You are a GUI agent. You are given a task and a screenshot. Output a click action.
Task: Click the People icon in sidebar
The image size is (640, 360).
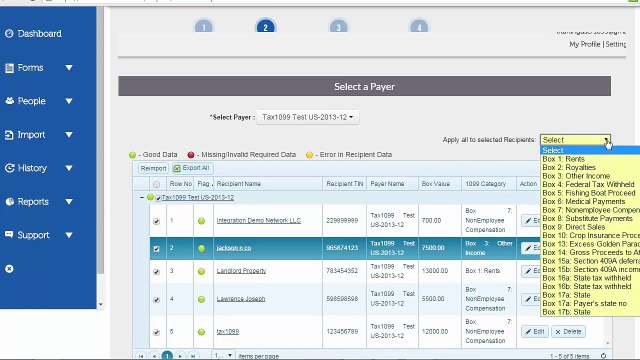9,101
